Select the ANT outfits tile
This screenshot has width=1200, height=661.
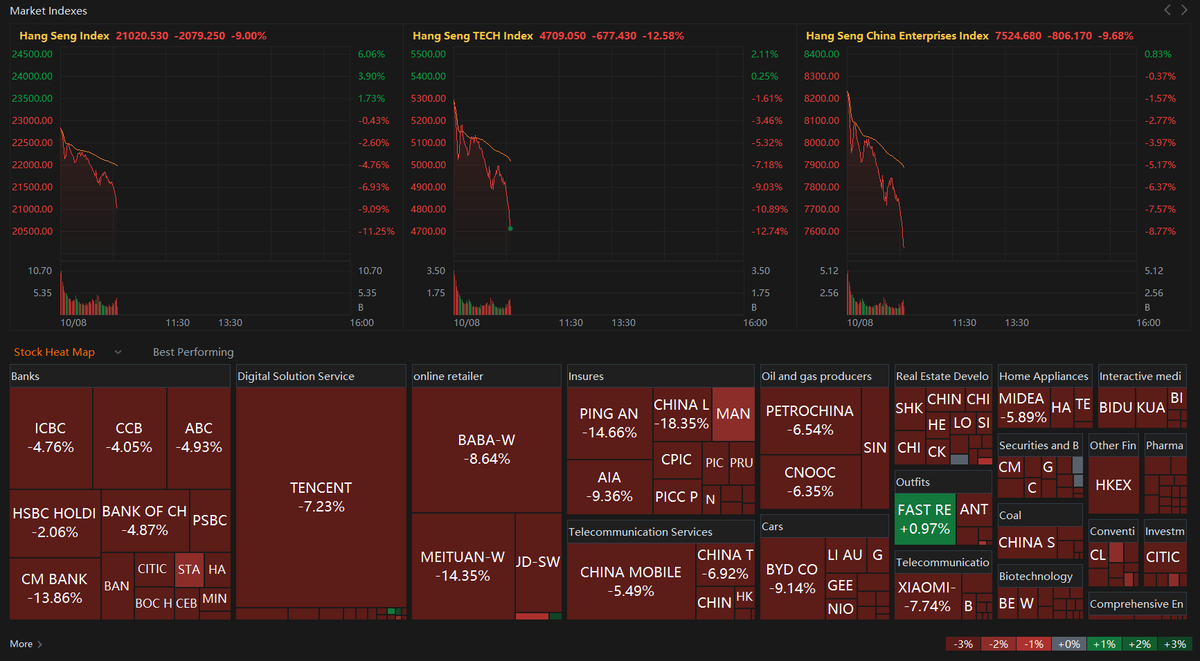[974, 510]
